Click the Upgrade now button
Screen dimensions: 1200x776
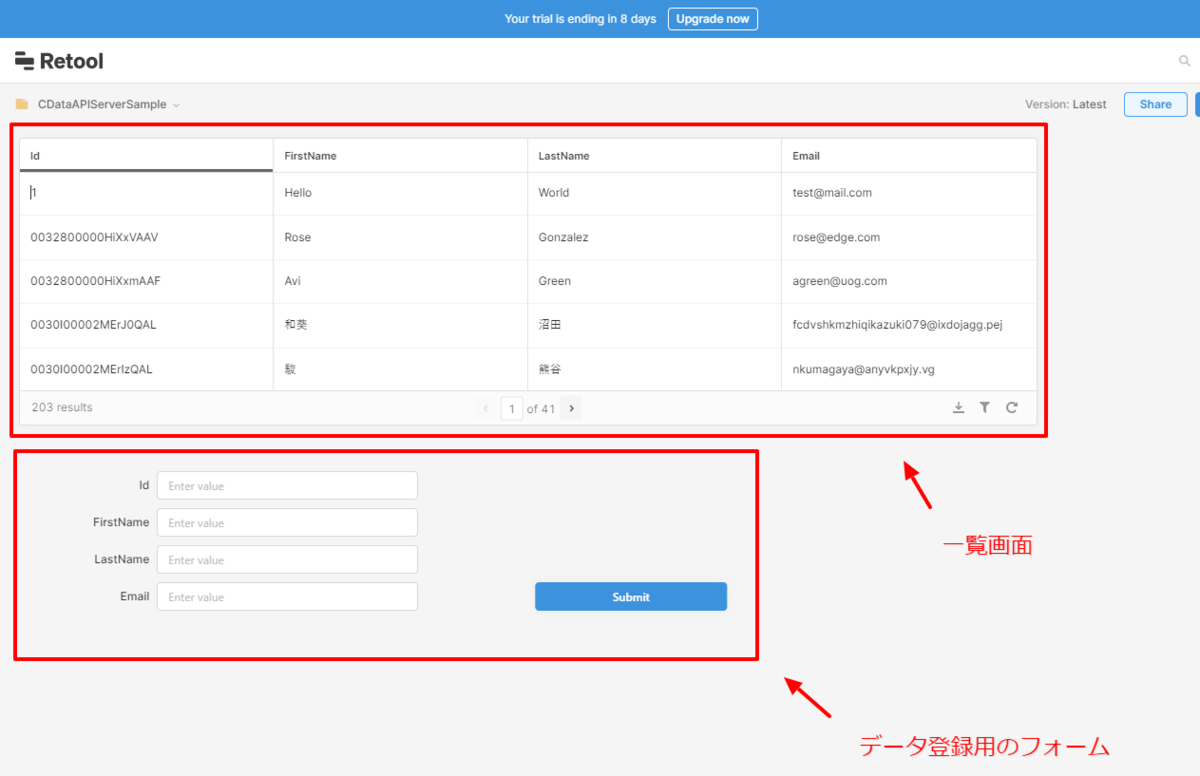713,19
